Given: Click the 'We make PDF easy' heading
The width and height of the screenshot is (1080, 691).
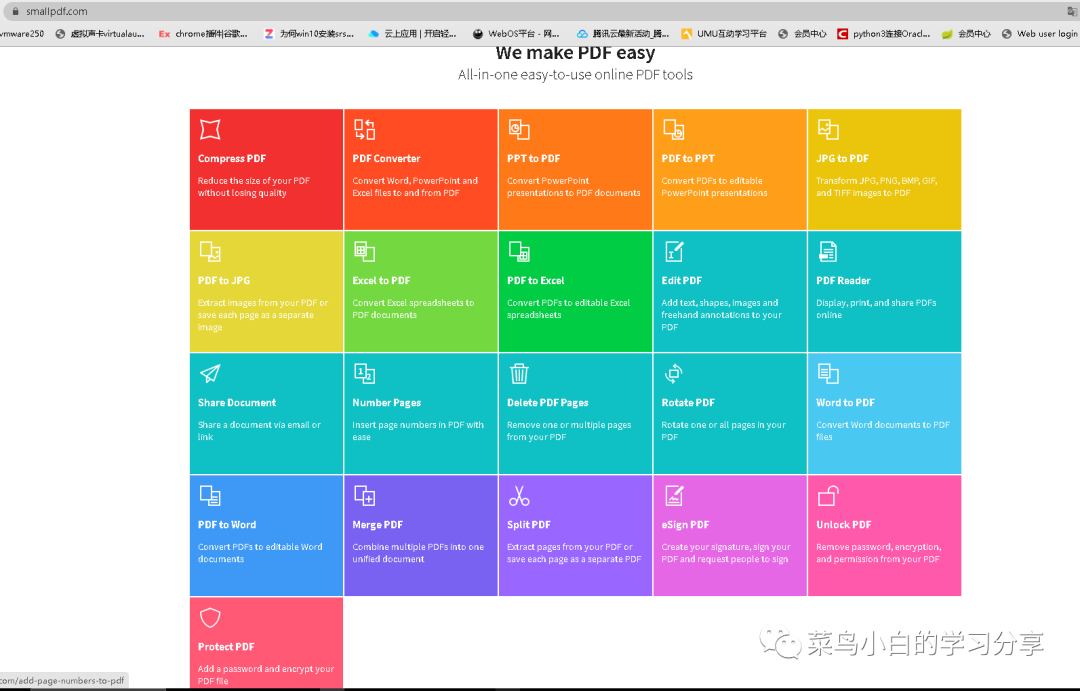Looking at the screenshot, I should tap(575, 53).
